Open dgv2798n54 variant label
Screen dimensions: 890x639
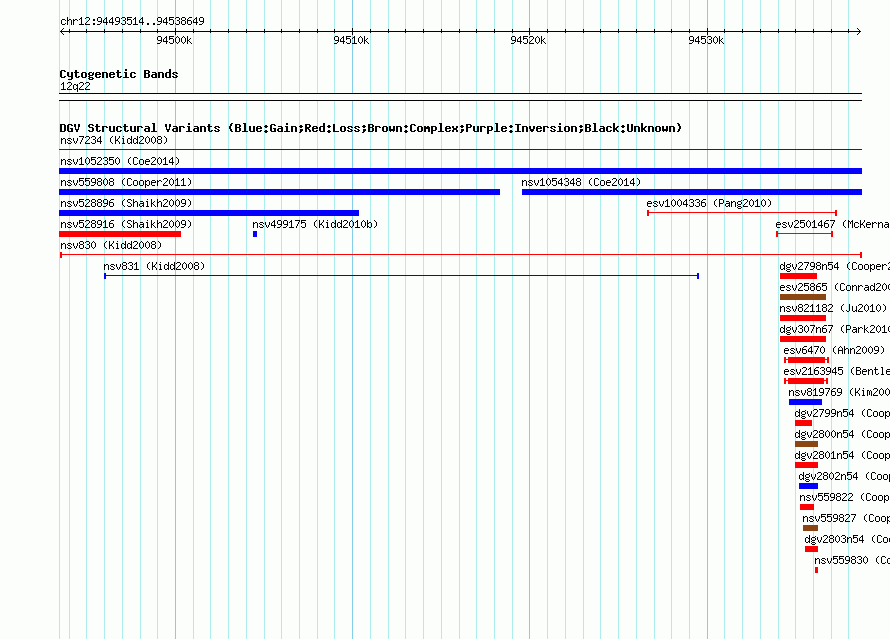(834, 266)
